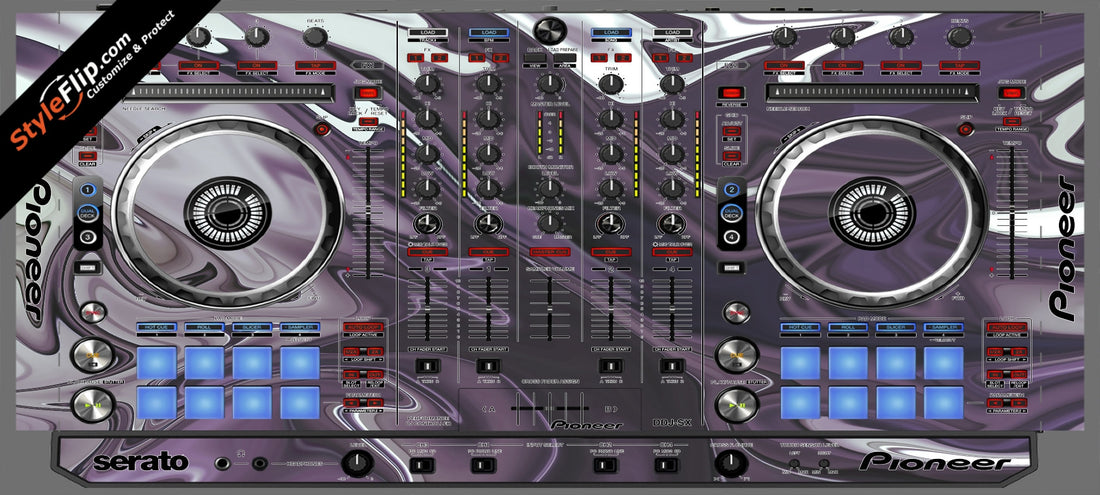Click the CROSS FADER CURVE knob
Image resolution: width=1100 pixels, height=495 pixels.
(731, 463)
